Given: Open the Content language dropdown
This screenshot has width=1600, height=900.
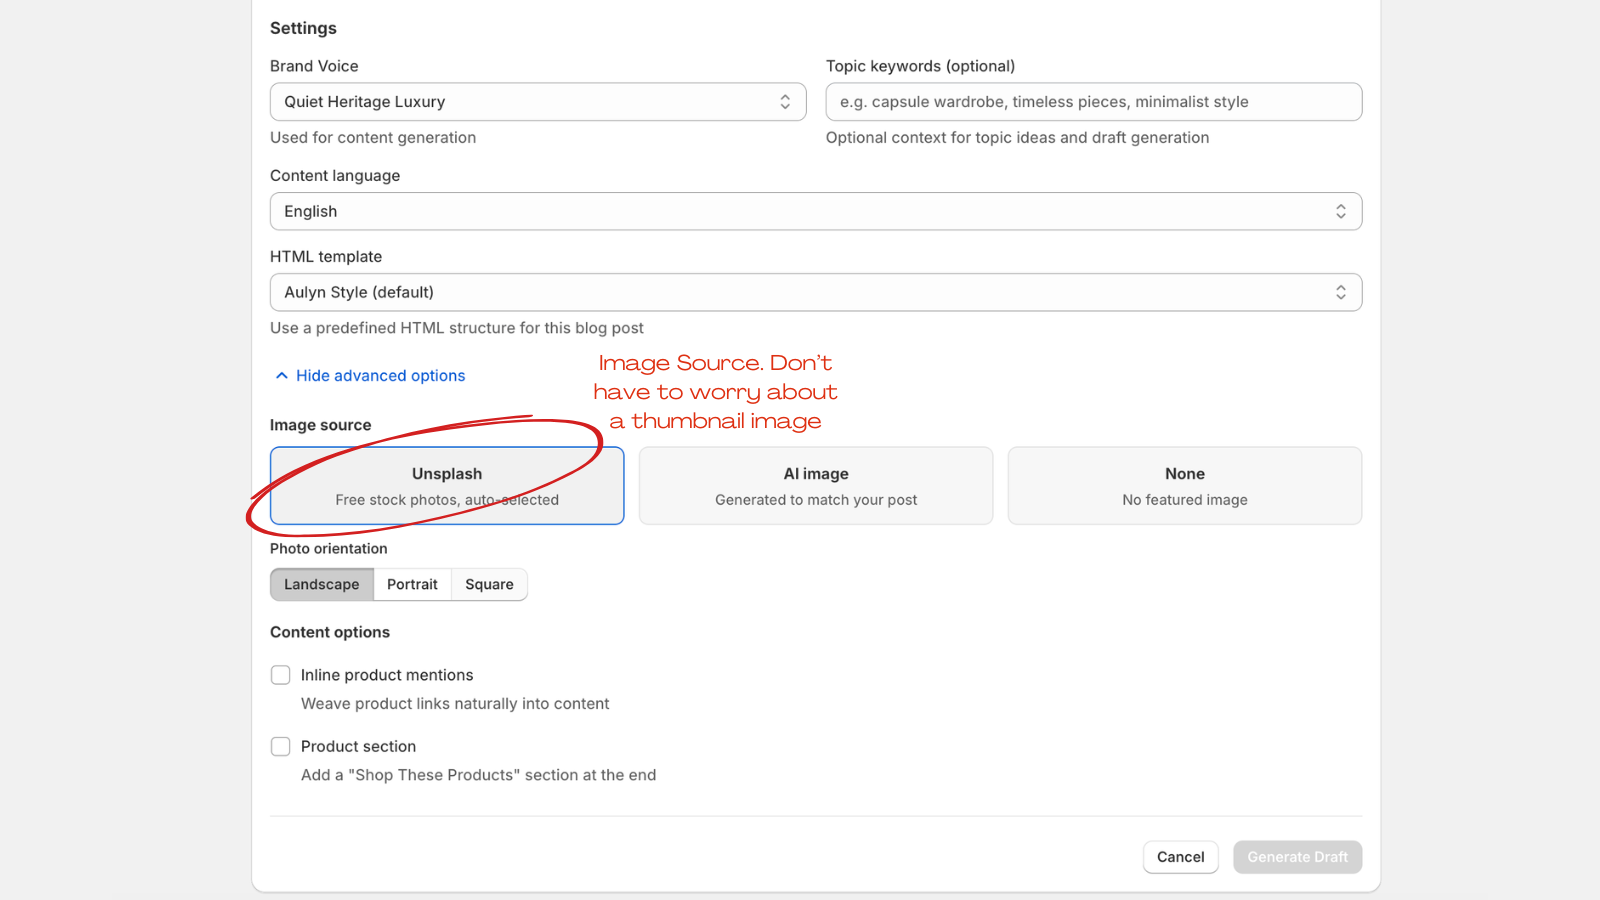Looking at the screenshot, I should 815,211.
